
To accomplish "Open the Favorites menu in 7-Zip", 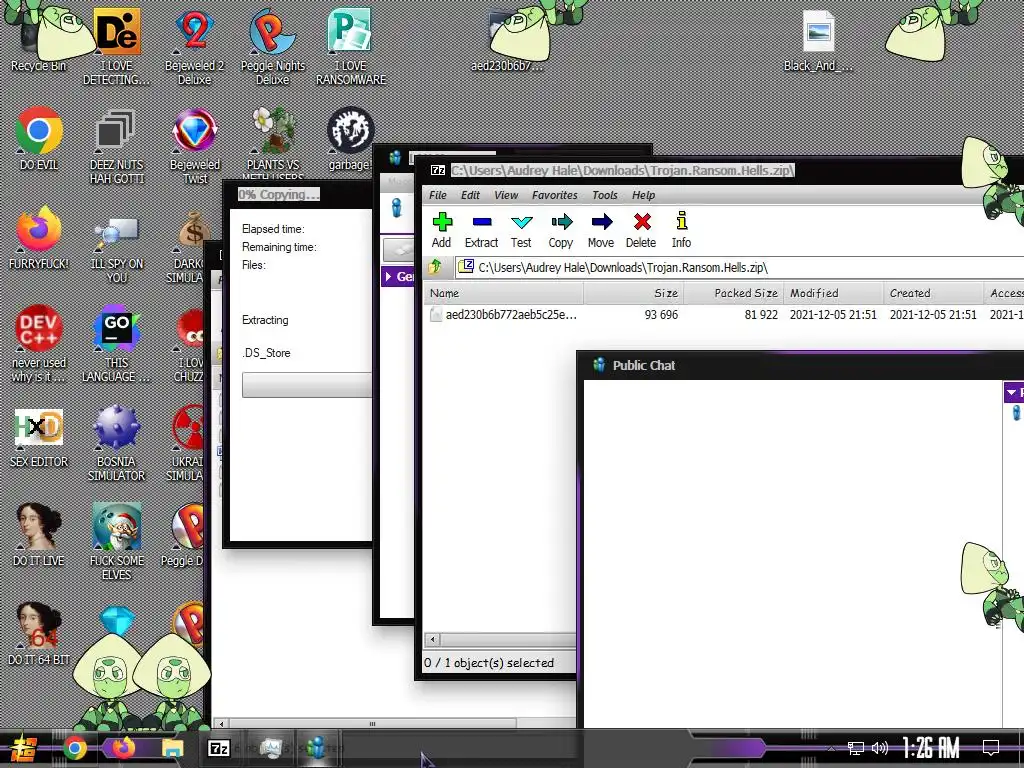I will pos(554,195).
